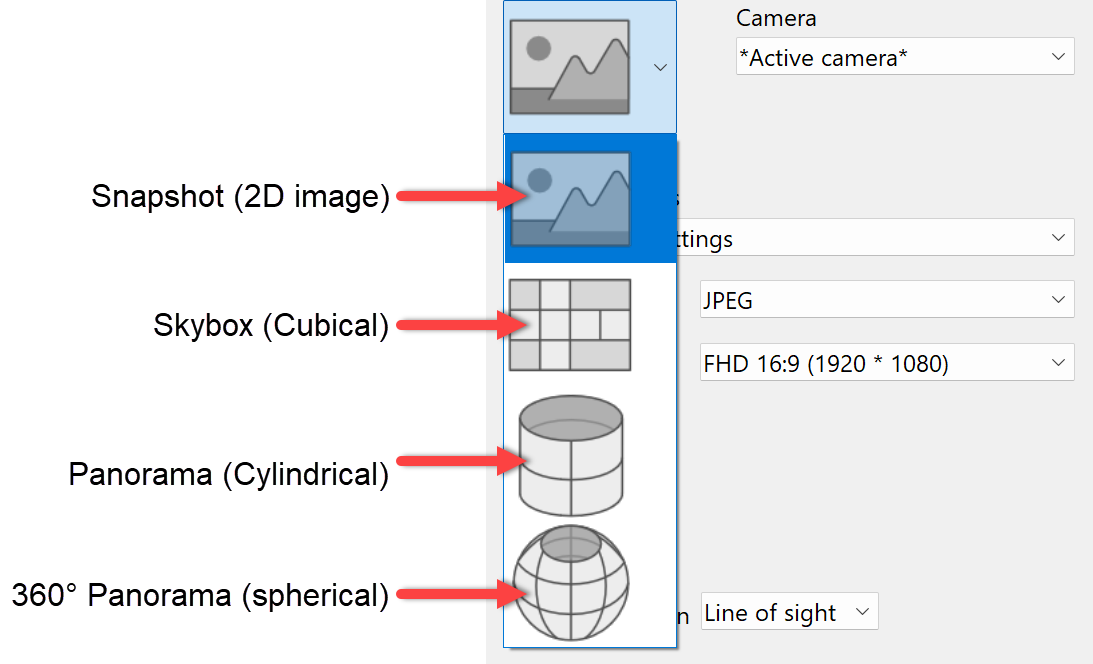
Task: Select the 360° Panorama (spherical) option
Action: coord(569,583)
